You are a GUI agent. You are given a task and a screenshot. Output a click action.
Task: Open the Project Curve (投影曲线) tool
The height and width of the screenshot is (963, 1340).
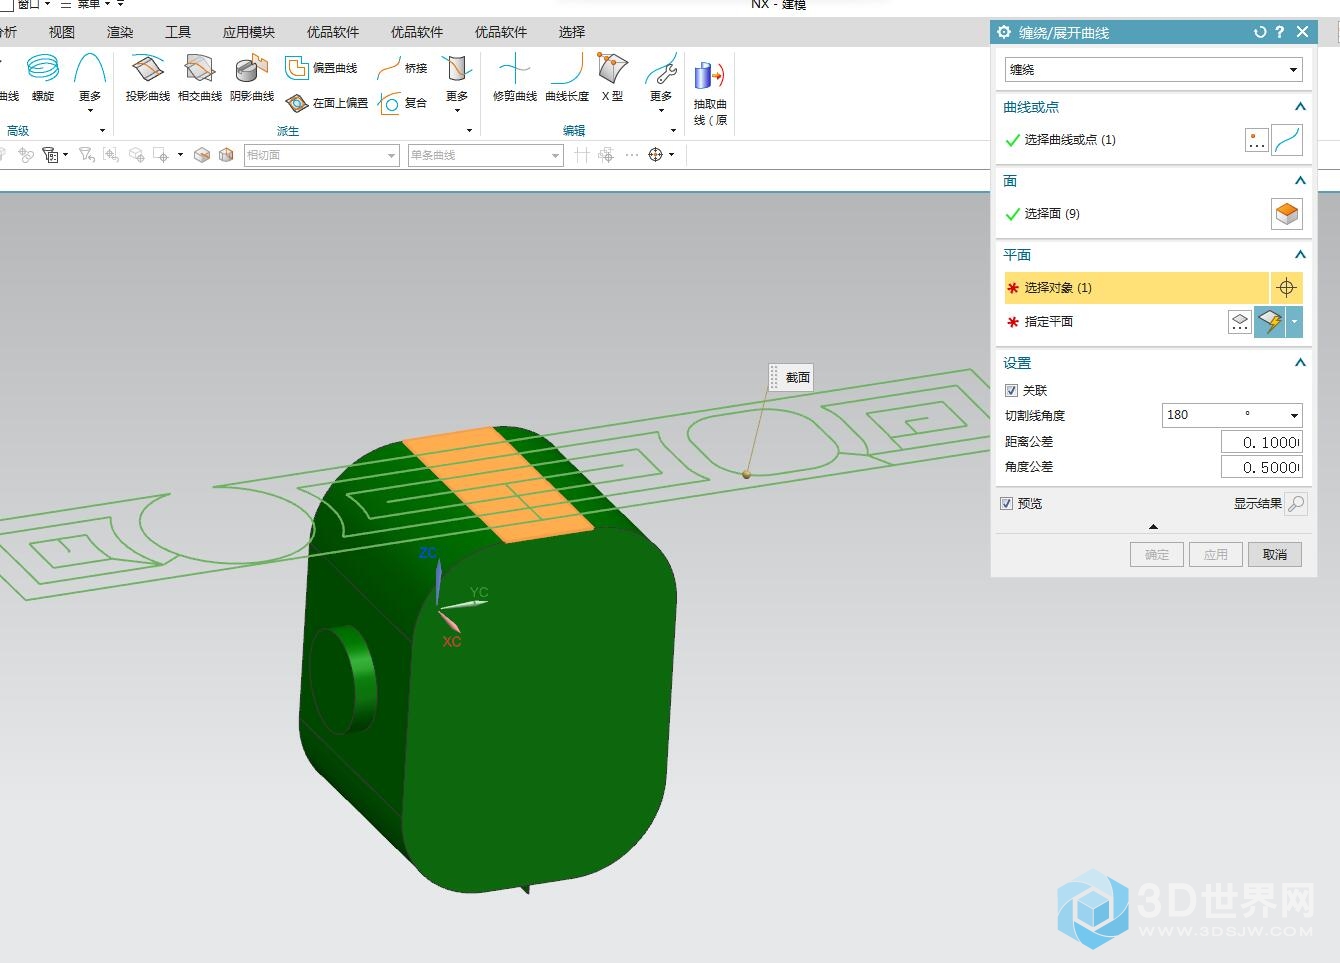coord(147,78)
